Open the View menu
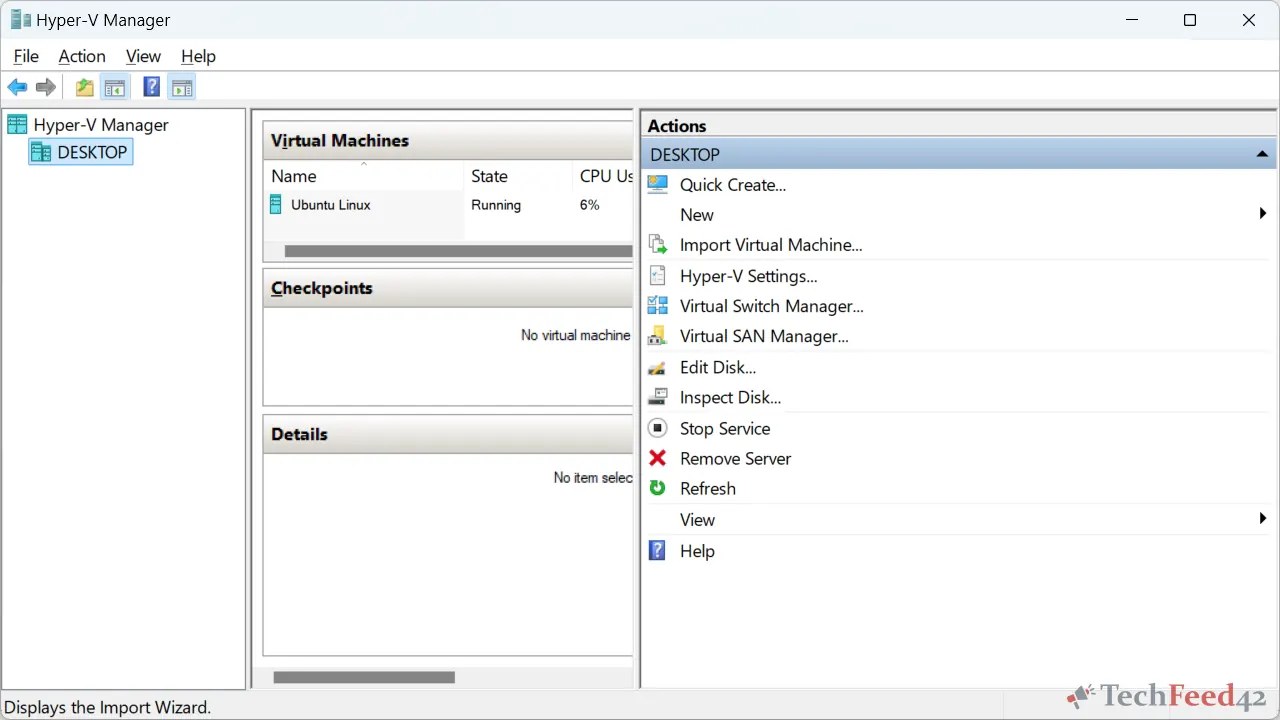Image resolution: width=1280 pixels, height=720 pixels. point(143,56)
